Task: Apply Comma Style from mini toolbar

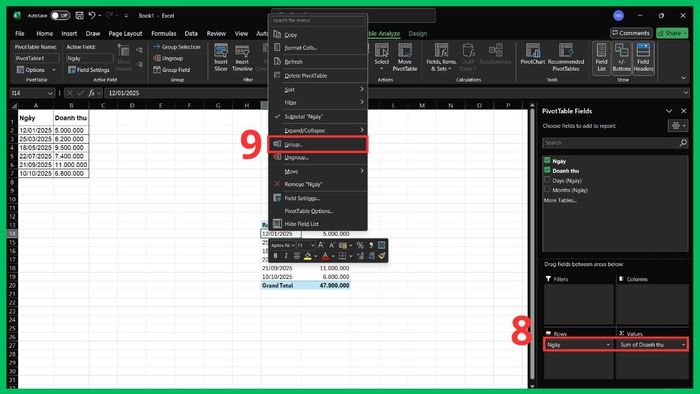Action: [x=371, y=245]
